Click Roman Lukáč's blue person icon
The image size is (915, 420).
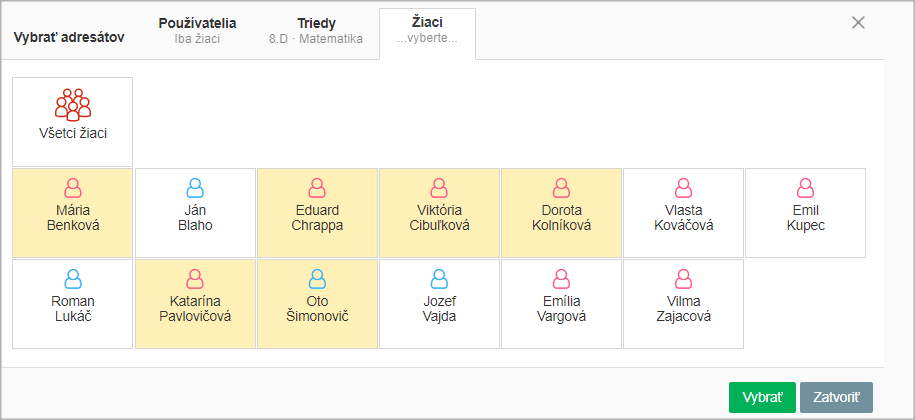click(x=73, y=279)
